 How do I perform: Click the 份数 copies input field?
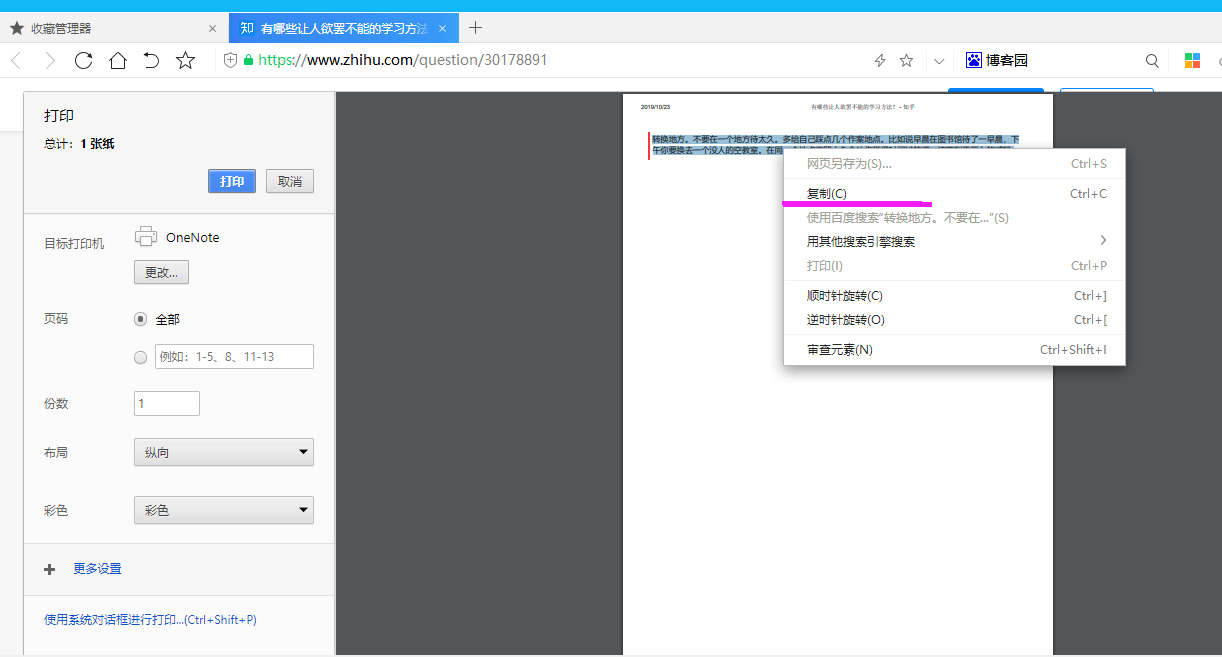pos(167,404)
